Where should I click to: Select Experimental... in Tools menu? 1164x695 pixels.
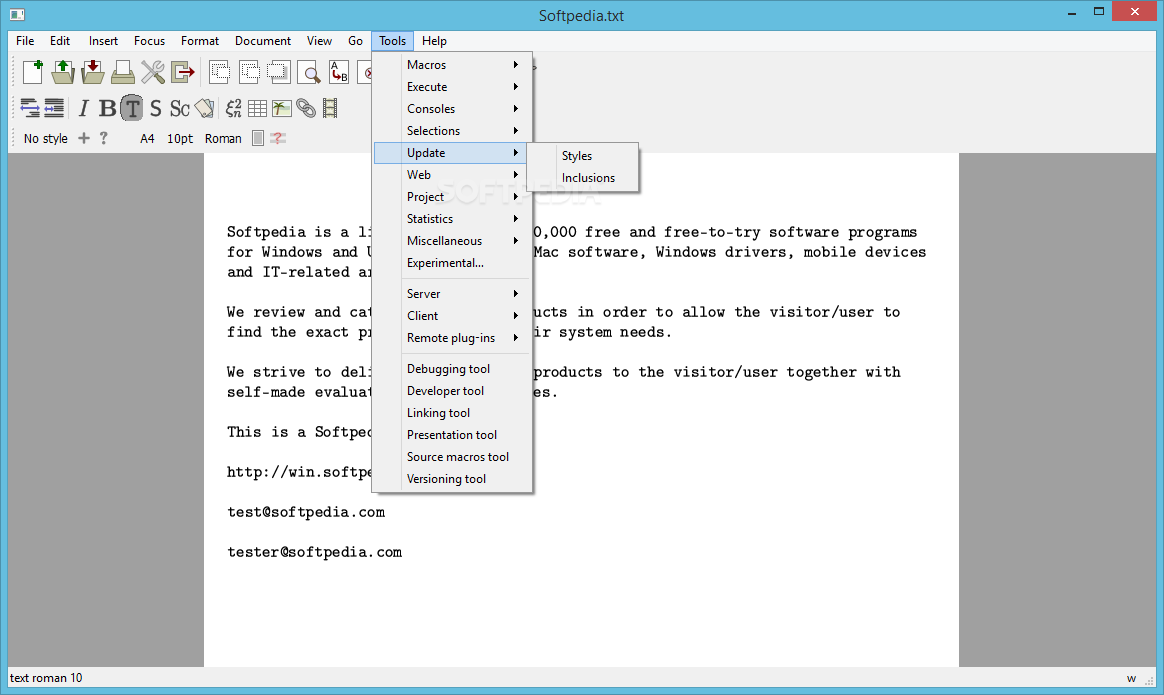(x=452, y=263)
